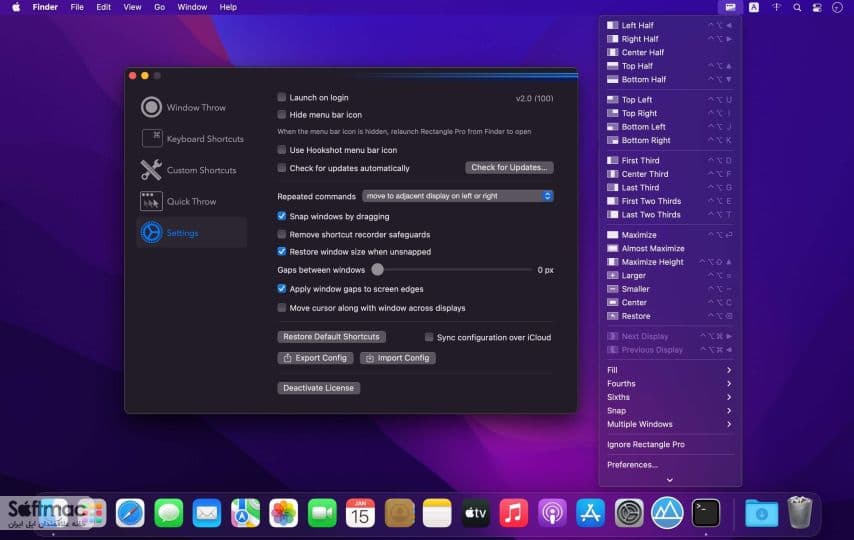
Task: Choose Smaller icon in menu
Action: (x=613, y=289)
